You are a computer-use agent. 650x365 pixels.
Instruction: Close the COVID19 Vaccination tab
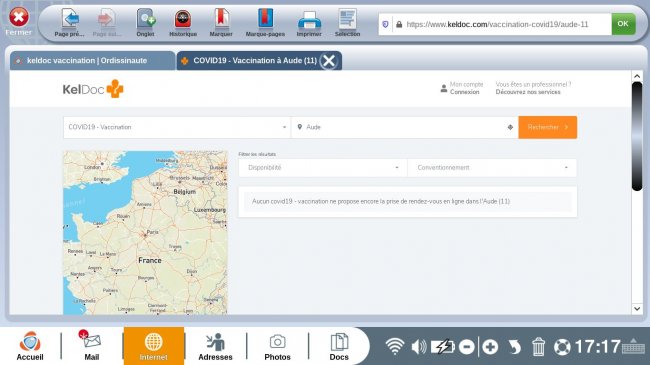coord(329,61)
